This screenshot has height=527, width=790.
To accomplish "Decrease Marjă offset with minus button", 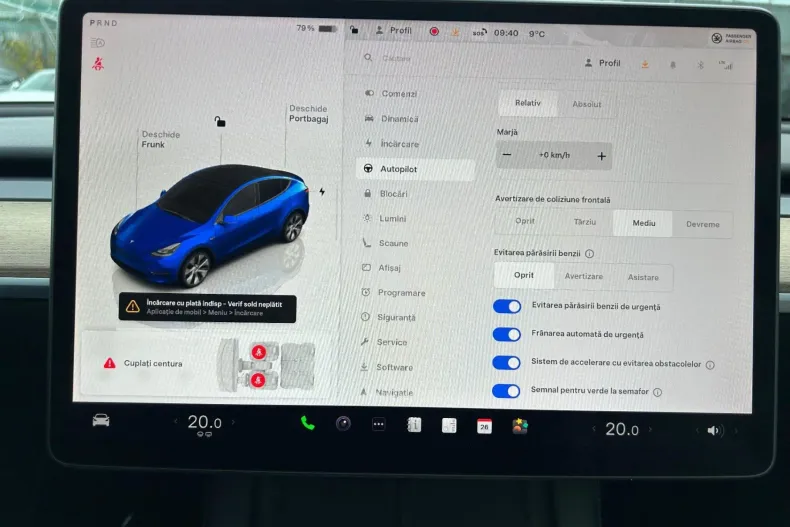I will [507, 155].
